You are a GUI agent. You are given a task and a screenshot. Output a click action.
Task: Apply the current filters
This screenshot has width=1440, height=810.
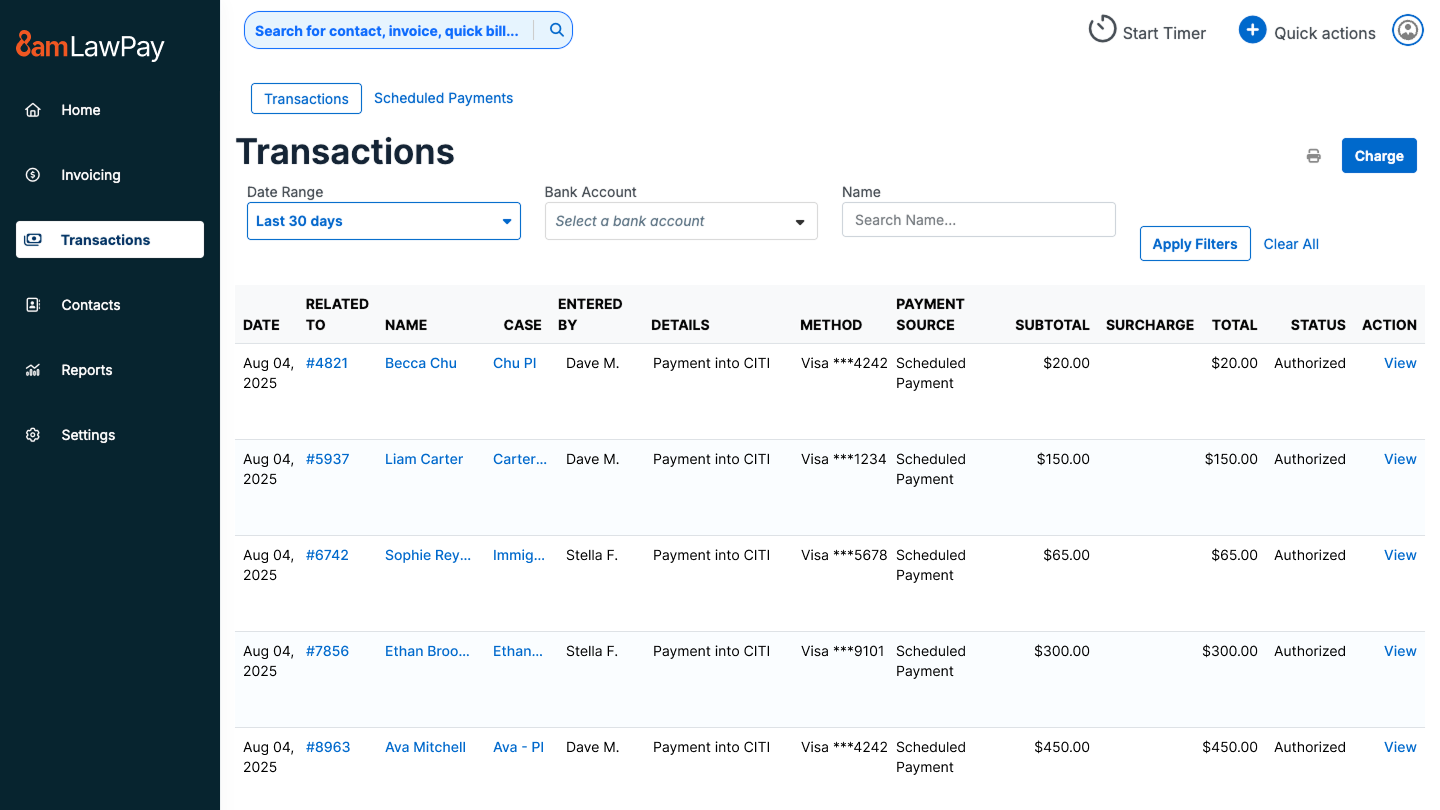pyautogui.click(x=1195, y=243)
